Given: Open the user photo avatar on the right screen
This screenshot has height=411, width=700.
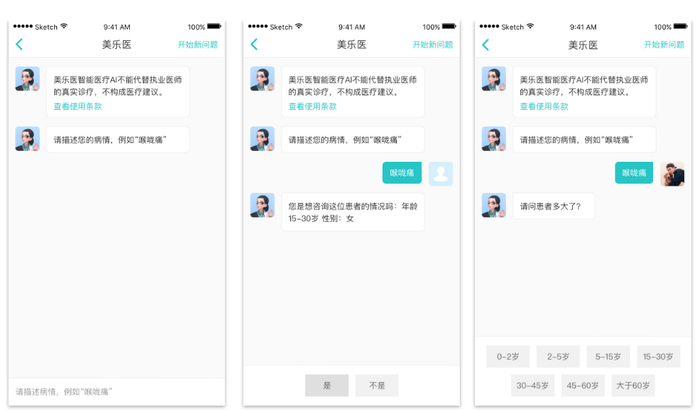Looking at the screenshot, I should coord(672,173).
